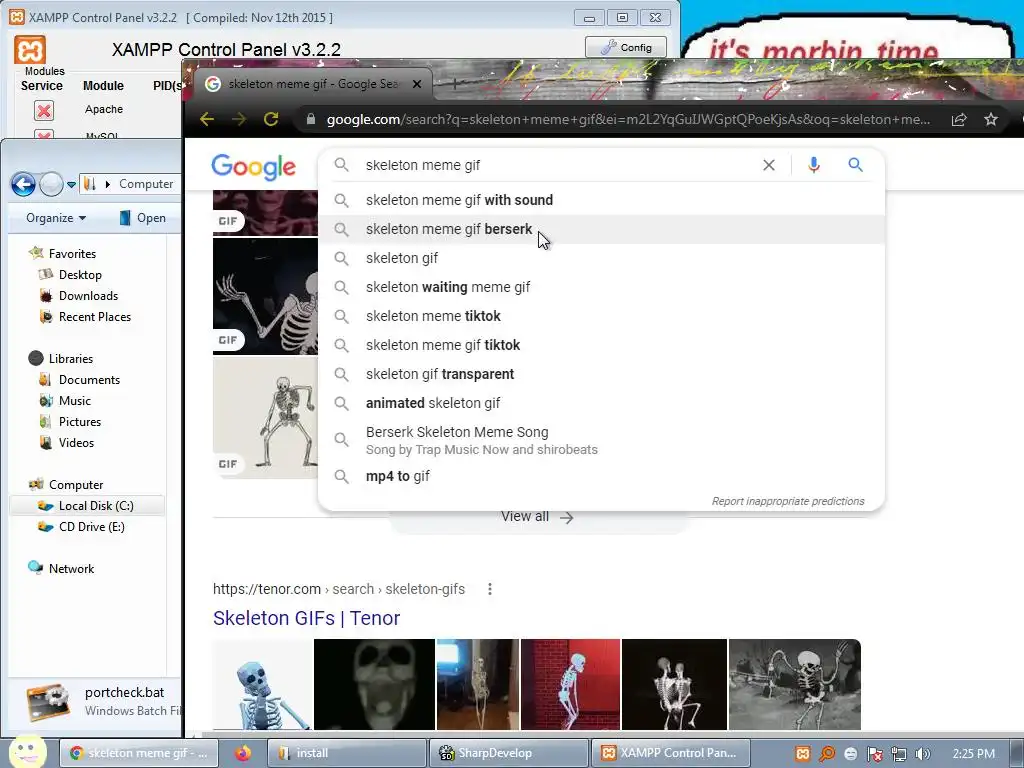Close the skeleton meme gif tab
This screenshot has height=768, width=1024.
[417, 84]
